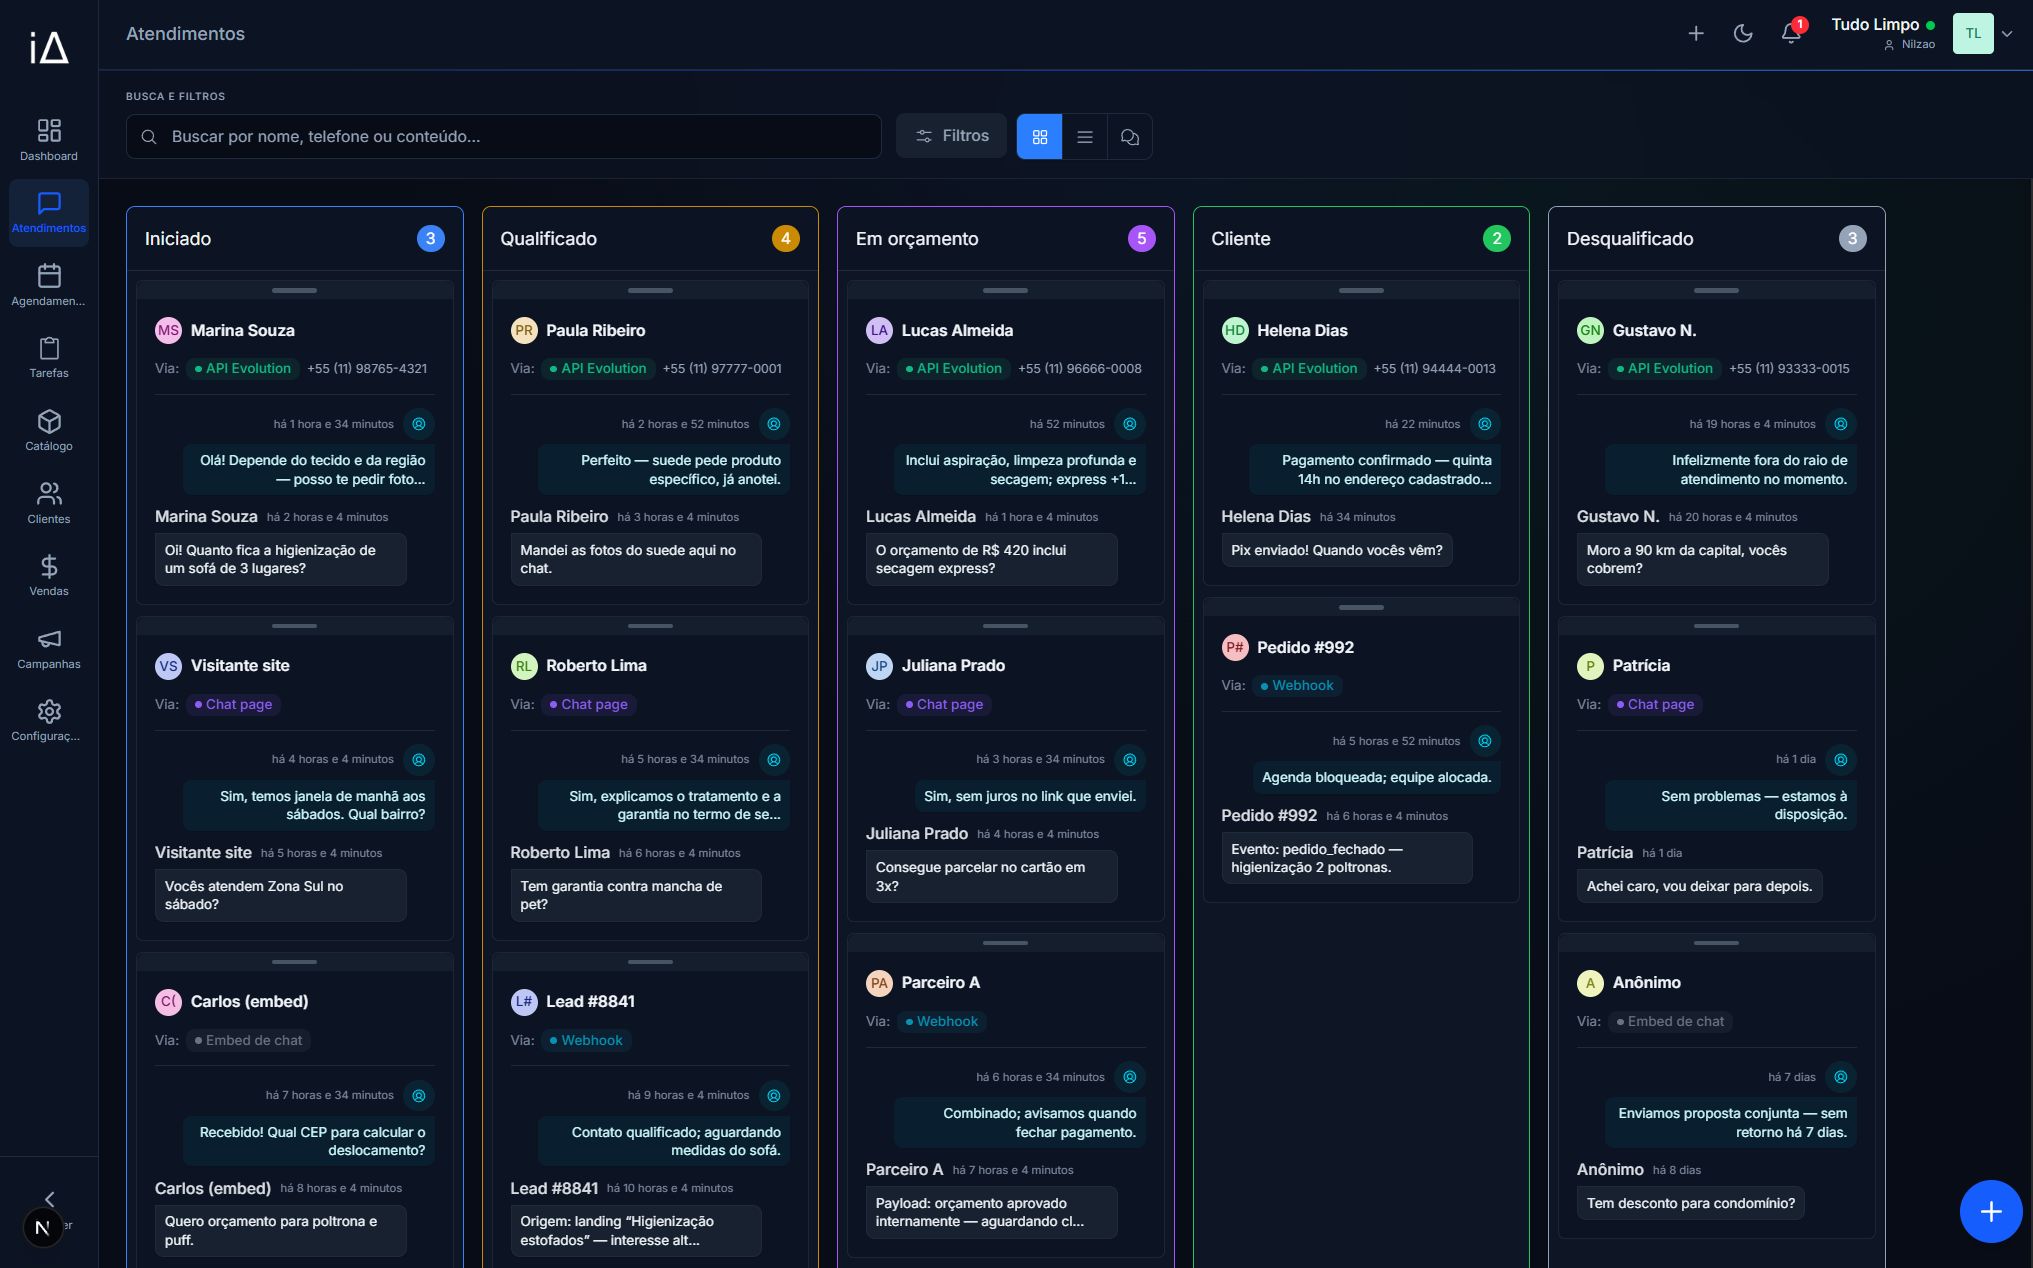The height and width of the screenshot is (1268, 2033).
Task: Open the Filtros button
Action: click(952, 136)
